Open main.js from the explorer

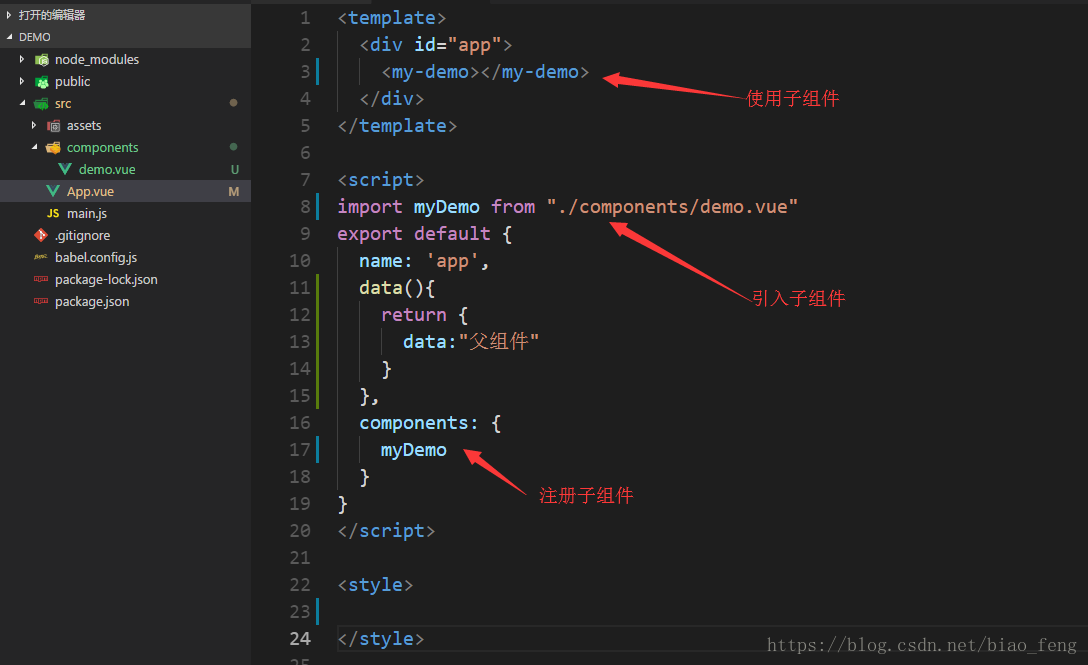pos(87,213)
